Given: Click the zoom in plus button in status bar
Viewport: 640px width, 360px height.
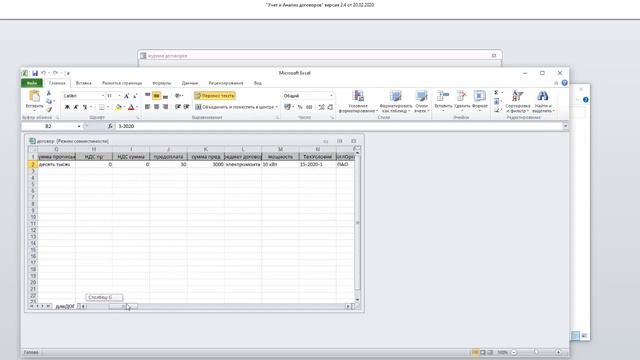Looking at the screenshot, I should [558, 352].
